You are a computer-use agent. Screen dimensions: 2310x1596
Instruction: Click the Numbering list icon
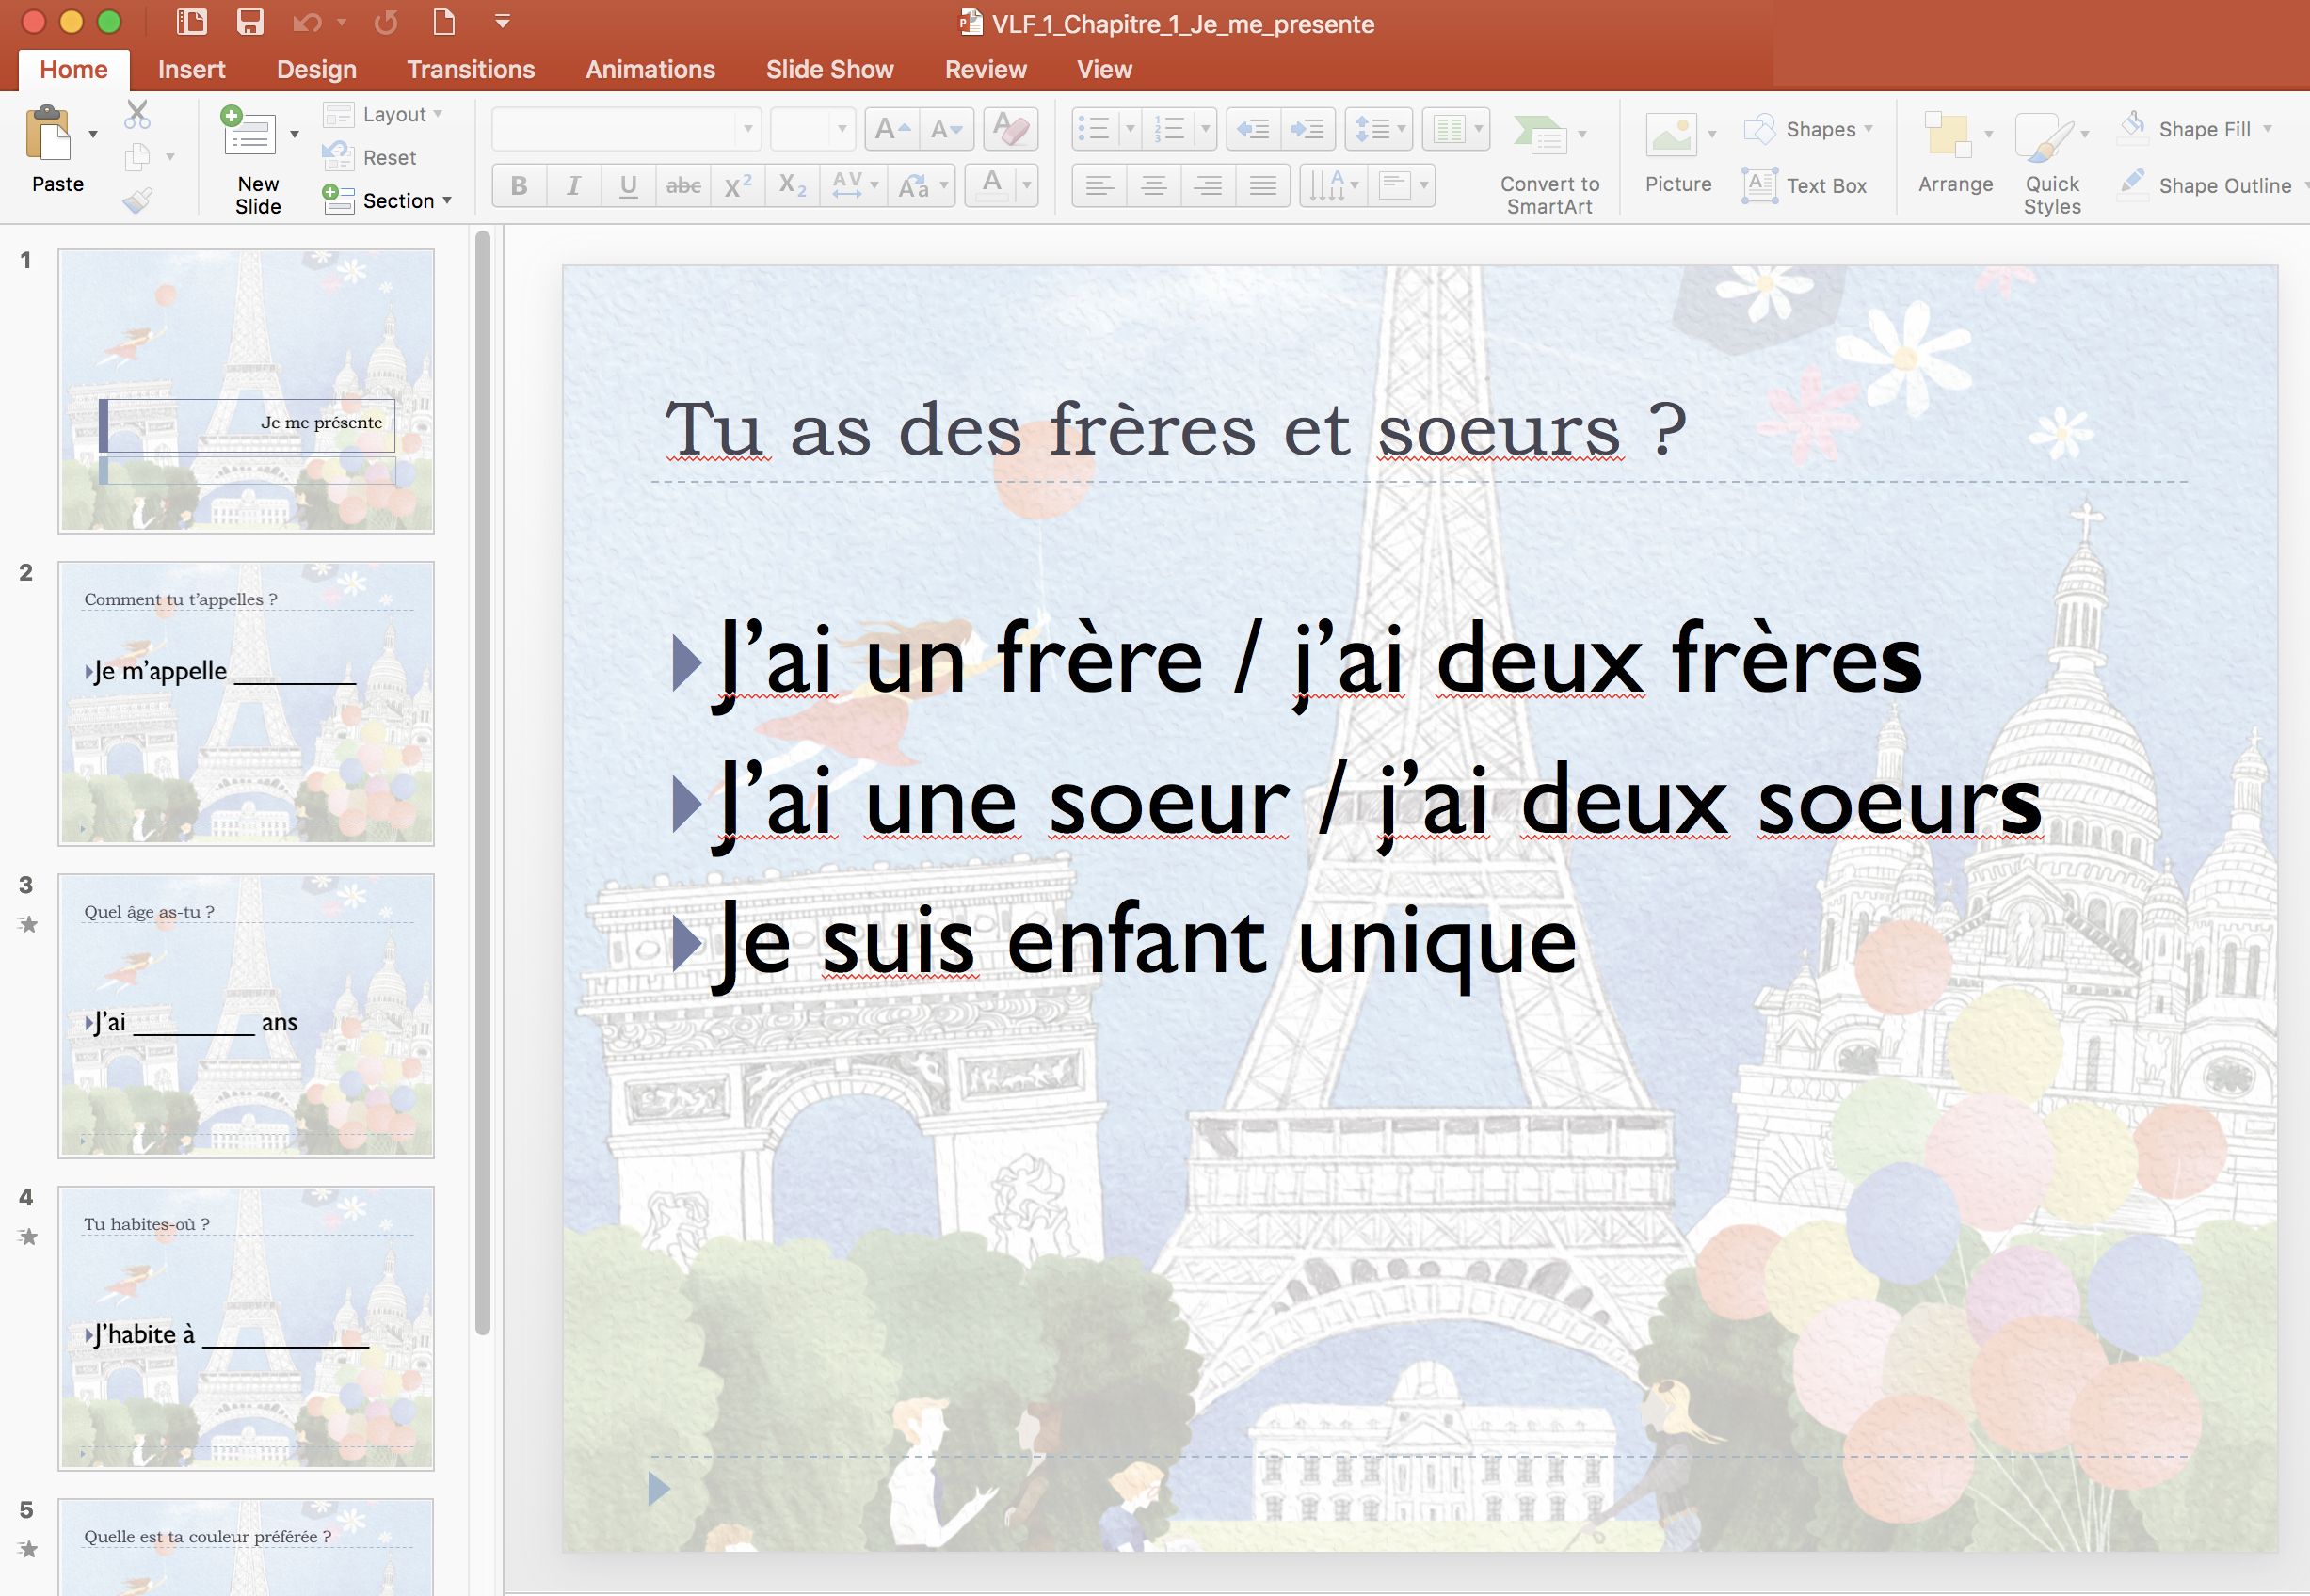[1169, 129]
